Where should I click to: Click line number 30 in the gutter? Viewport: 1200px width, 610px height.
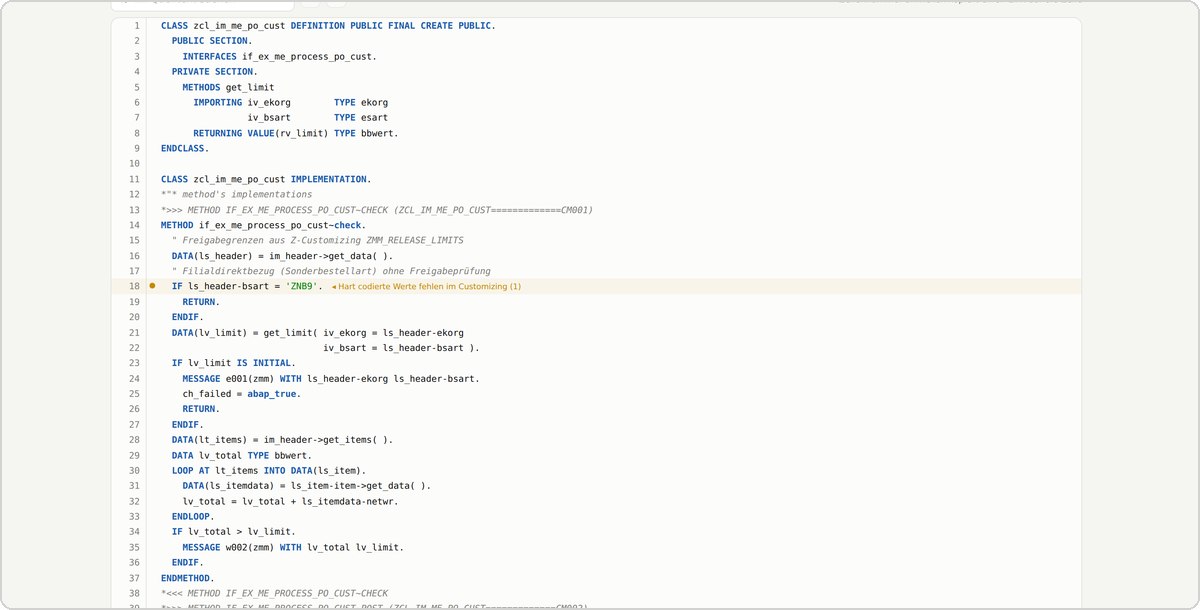coord(134,471)
